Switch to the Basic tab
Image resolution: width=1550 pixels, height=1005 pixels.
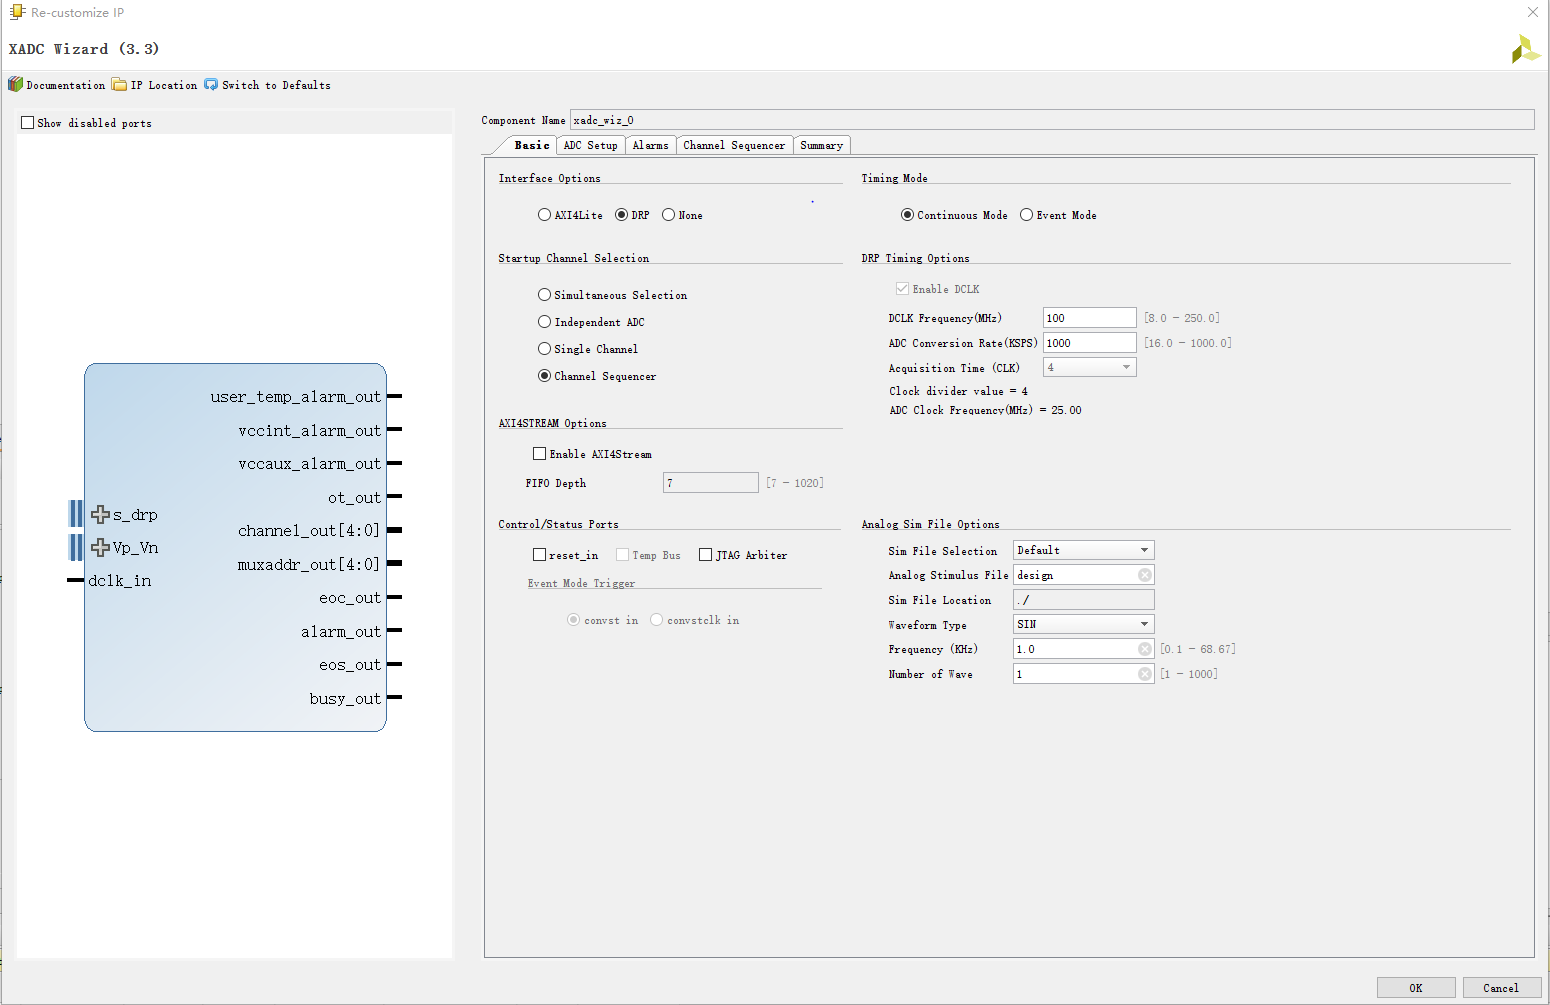(x=532, y=145)
